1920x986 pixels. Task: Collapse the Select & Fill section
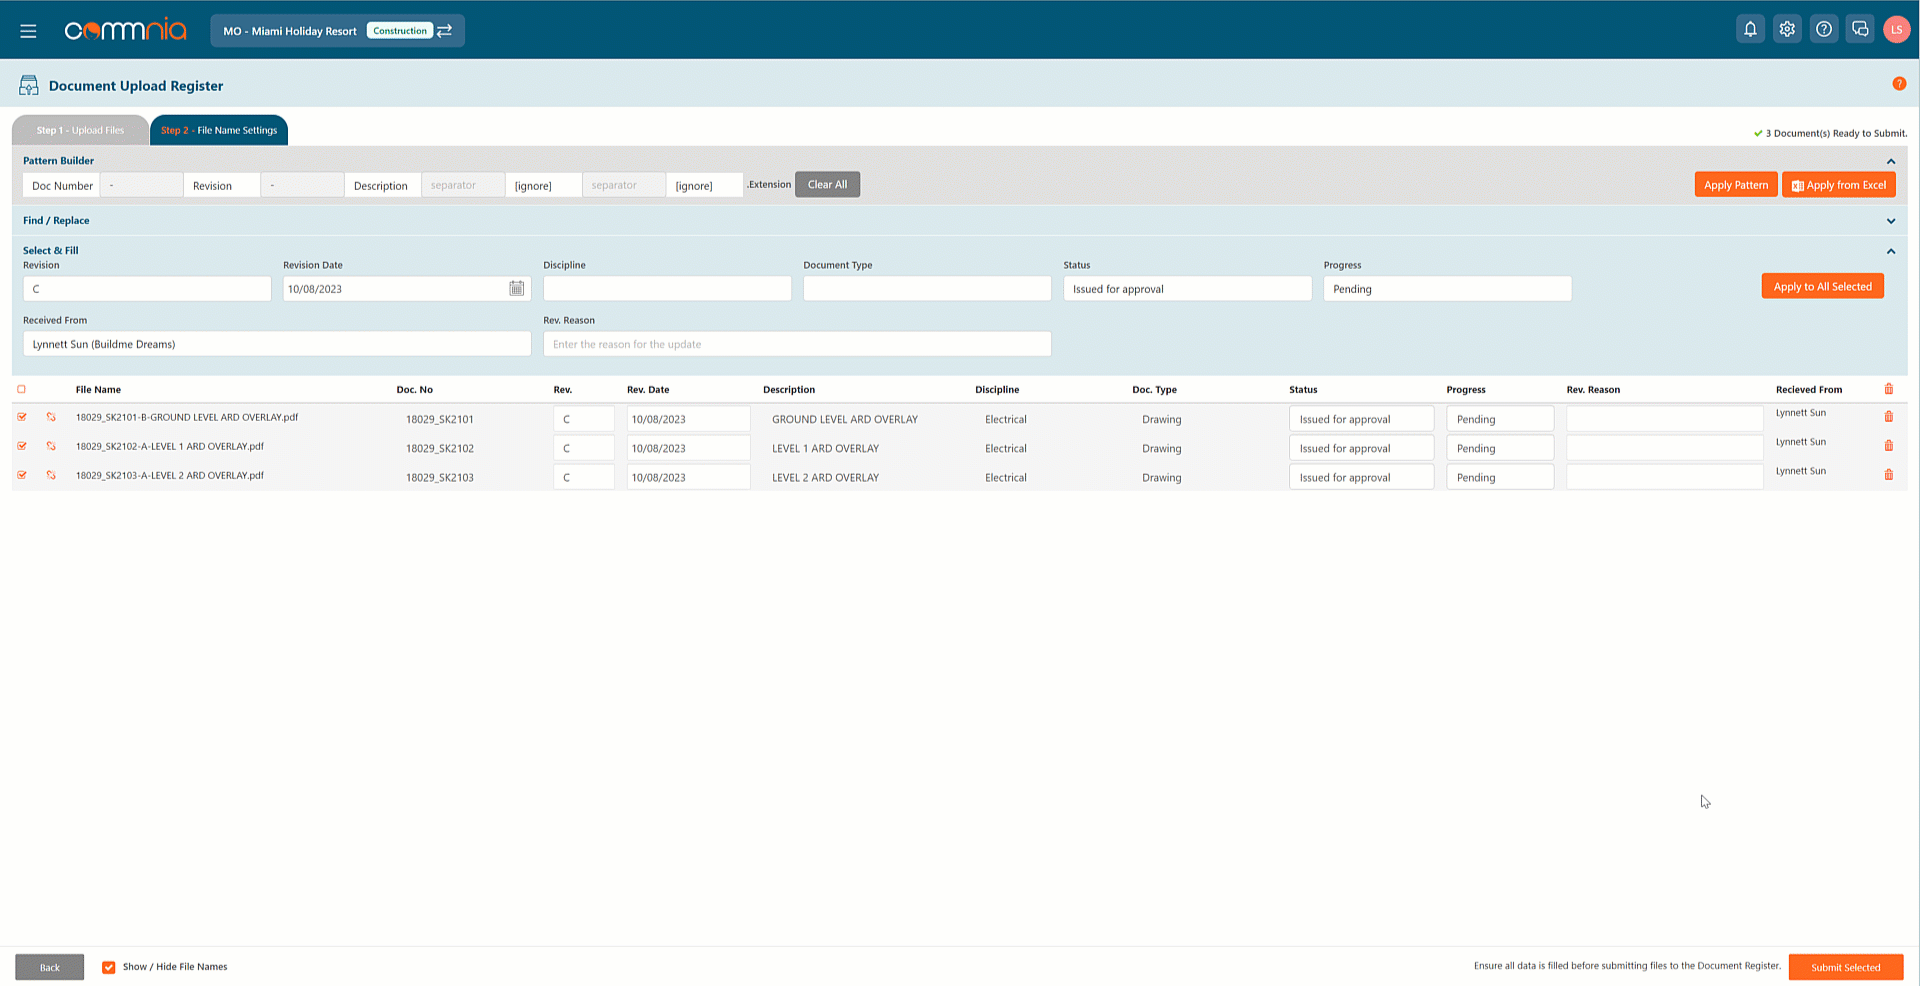(1891, 251)
